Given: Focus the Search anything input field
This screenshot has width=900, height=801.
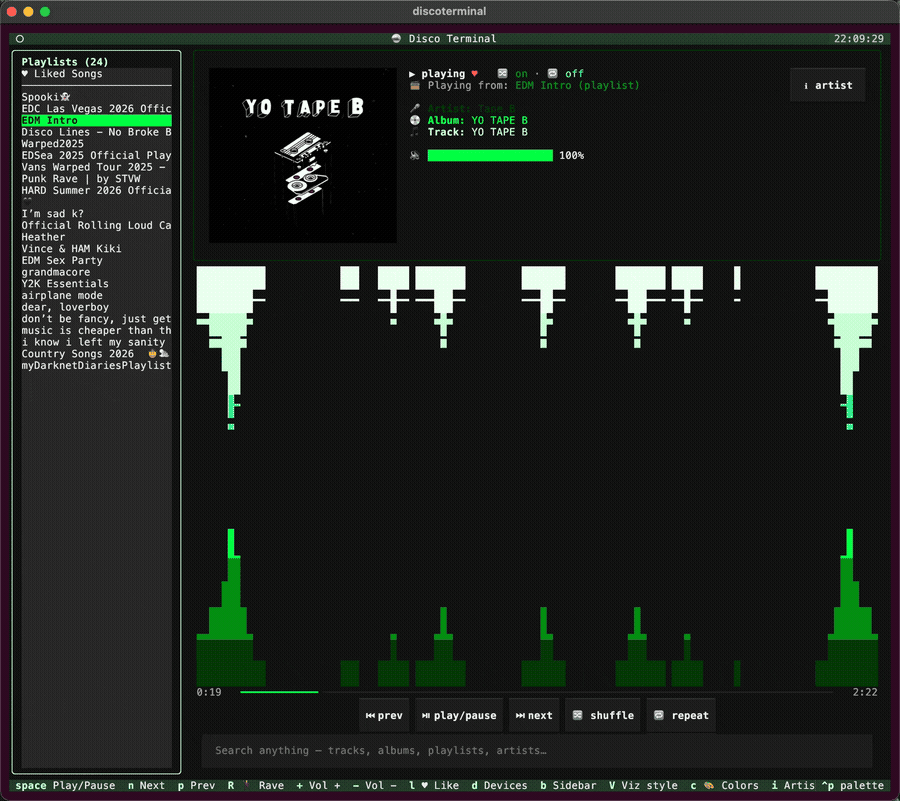Looking at the screenshot, I should tap(537, 751).
